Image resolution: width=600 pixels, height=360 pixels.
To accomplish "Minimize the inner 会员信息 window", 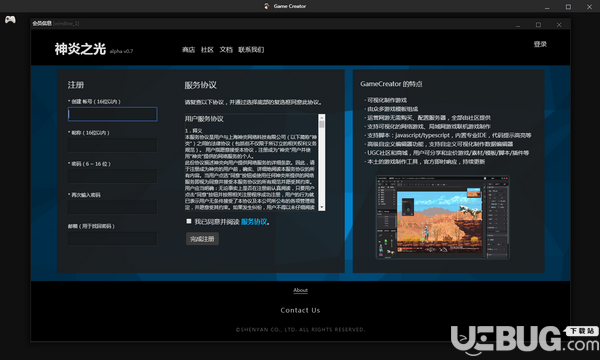I will (518, 25).
